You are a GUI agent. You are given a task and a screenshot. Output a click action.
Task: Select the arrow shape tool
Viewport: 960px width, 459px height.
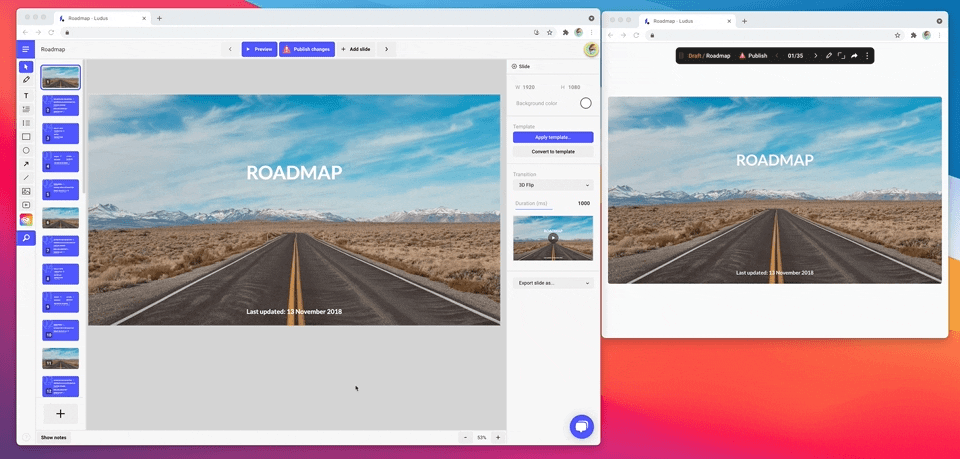pos(26,164)
